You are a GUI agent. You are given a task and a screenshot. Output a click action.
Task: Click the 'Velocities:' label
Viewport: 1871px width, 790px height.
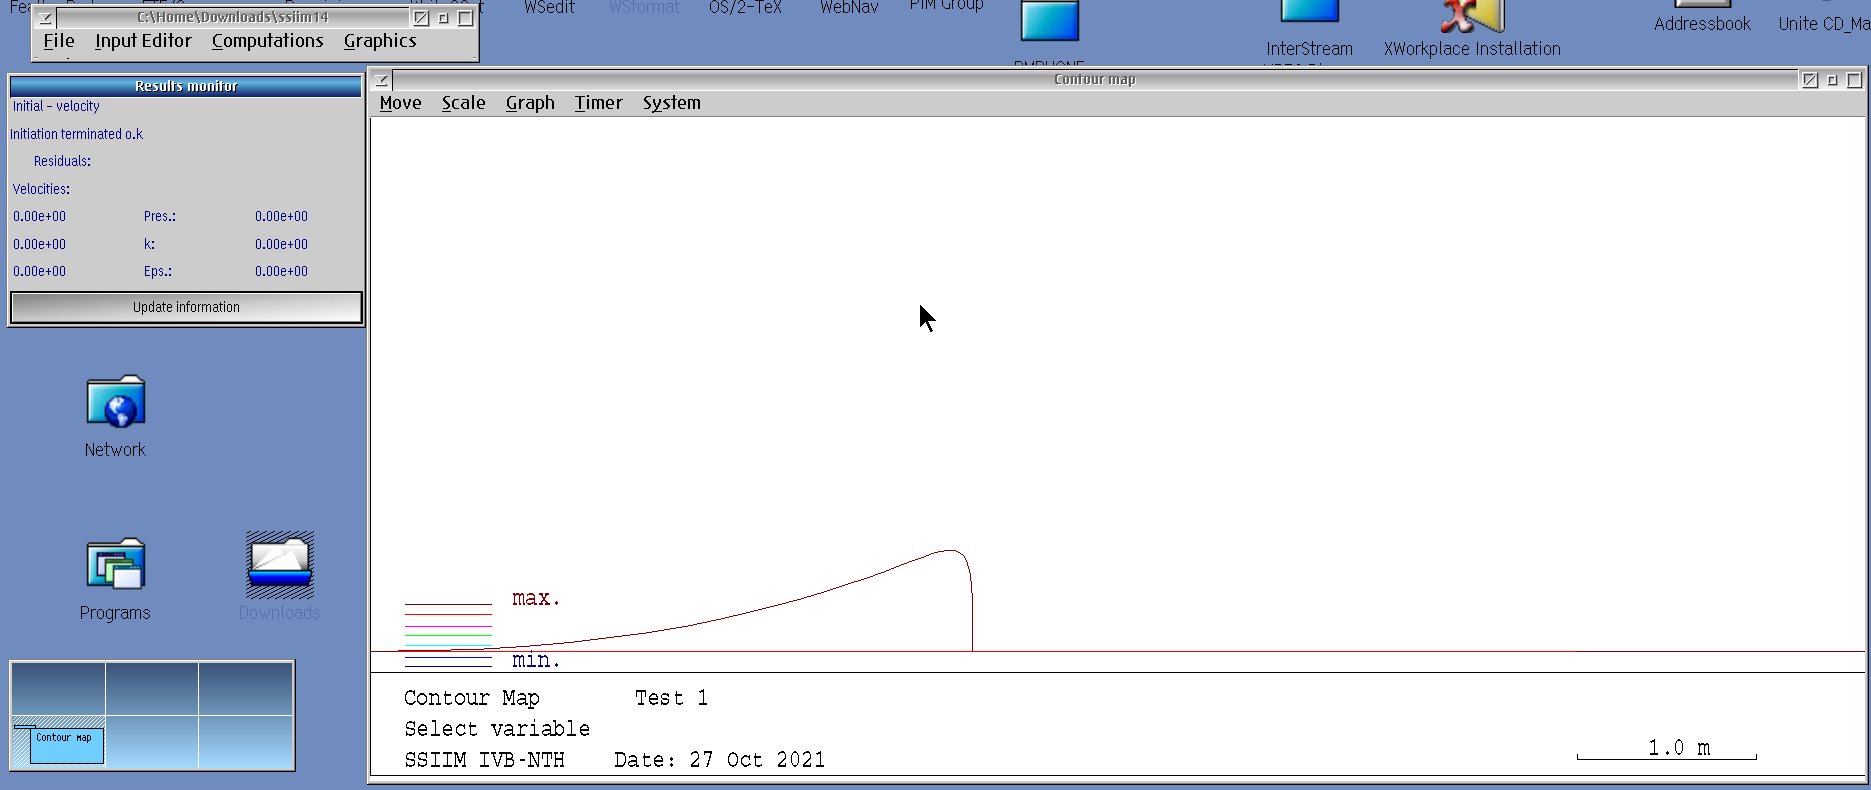41,189
